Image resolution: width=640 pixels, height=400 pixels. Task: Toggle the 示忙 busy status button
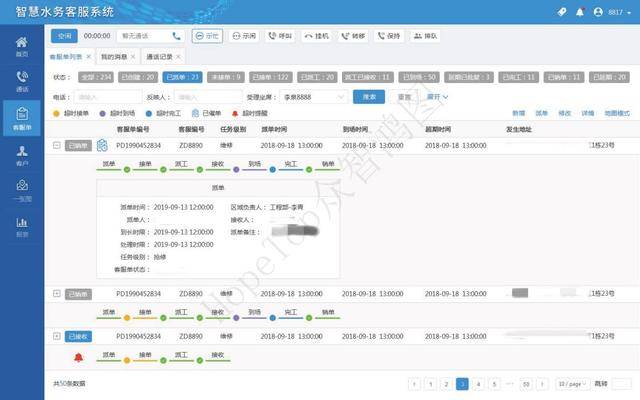(x=207, y=35)
